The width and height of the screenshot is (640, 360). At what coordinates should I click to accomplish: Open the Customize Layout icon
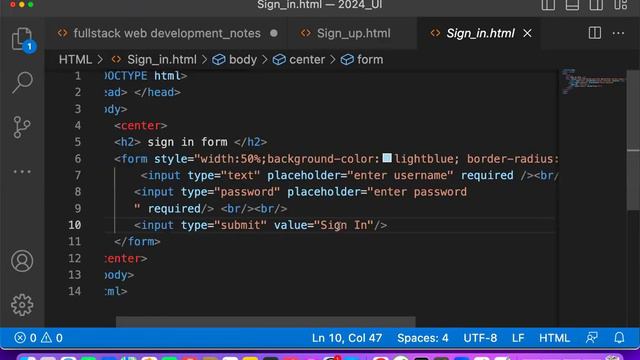tap(620, 5)
